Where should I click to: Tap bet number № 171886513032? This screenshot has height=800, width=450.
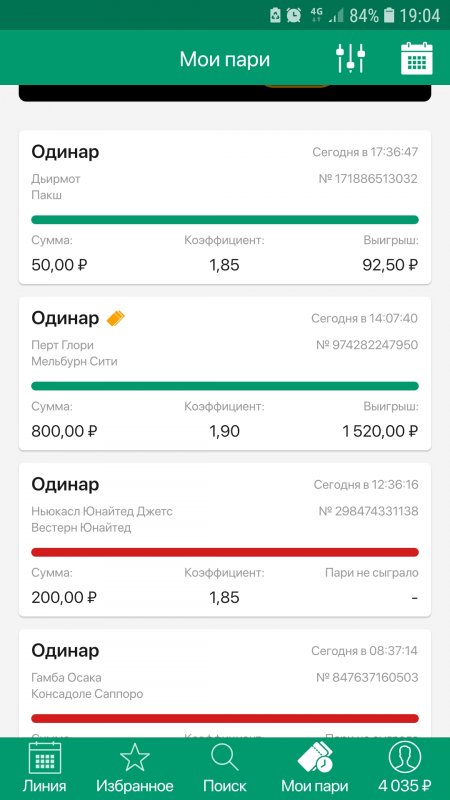(367, 179)
